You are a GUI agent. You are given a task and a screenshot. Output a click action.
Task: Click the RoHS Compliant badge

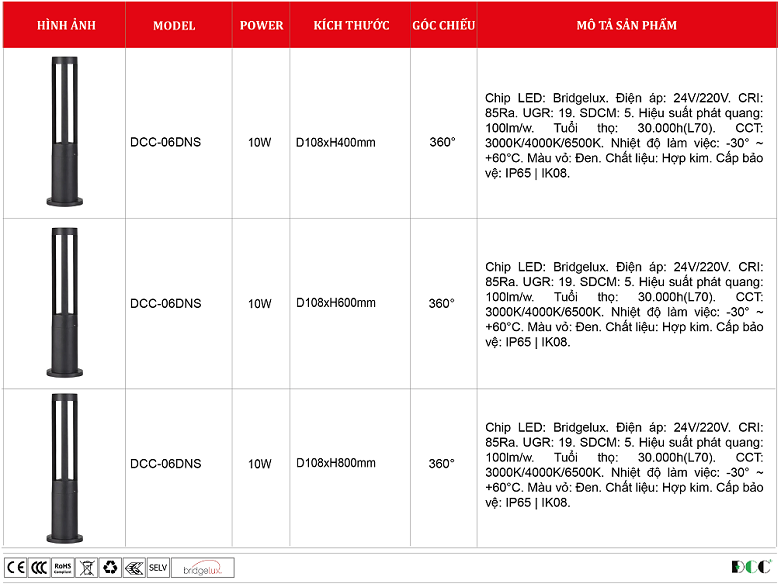(63, 567)
